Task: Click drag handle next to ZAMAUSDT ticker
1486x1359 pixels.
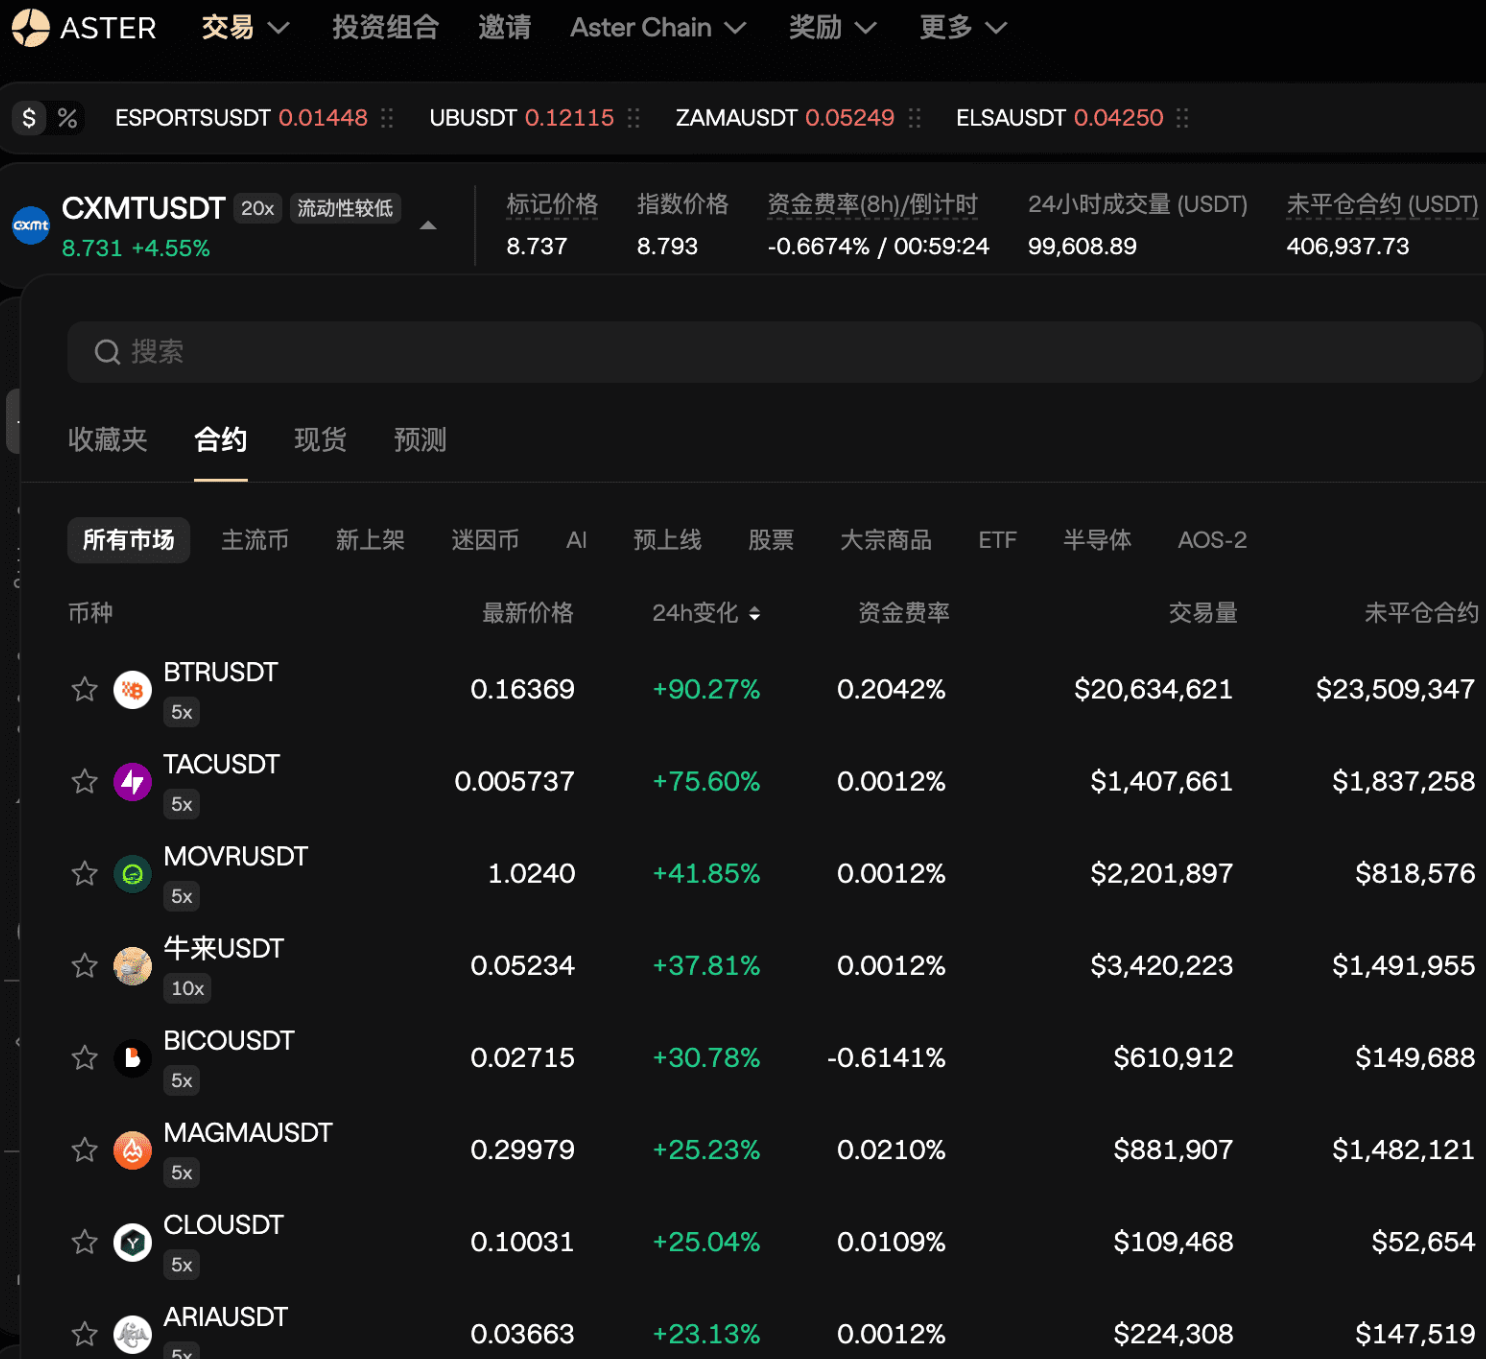Action: coord(914,118)
